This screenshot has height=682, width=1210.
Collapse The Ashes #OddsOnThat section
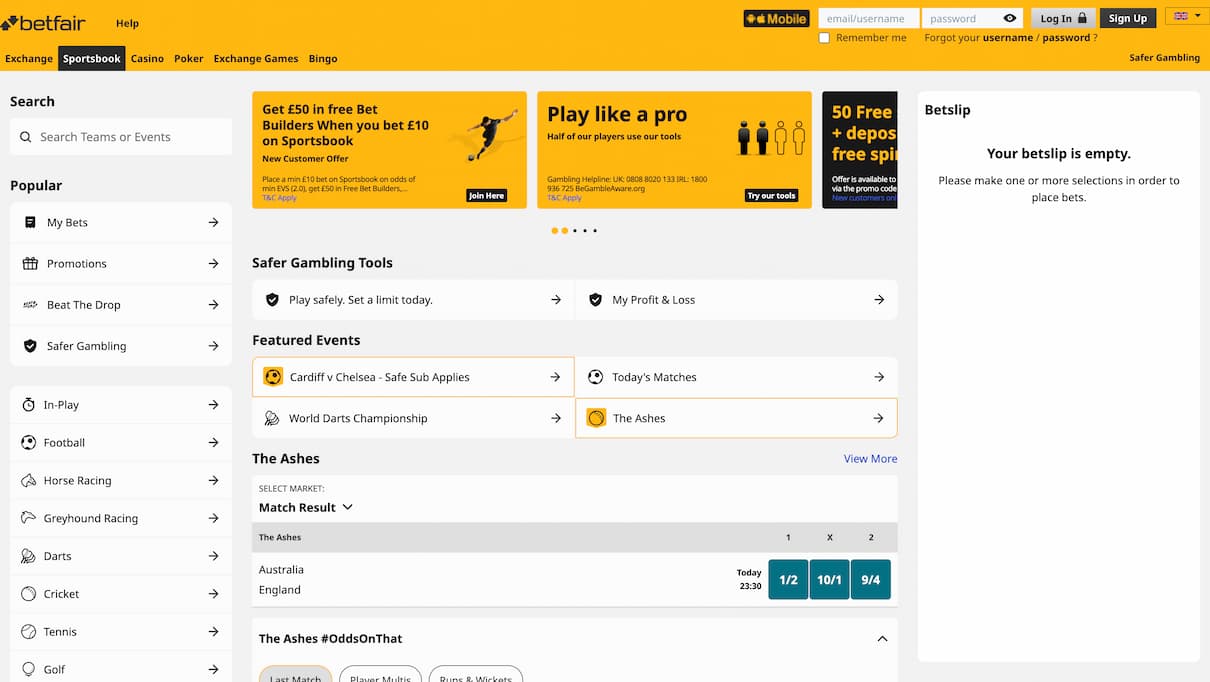pyautogui.click(x=882, y=638)
